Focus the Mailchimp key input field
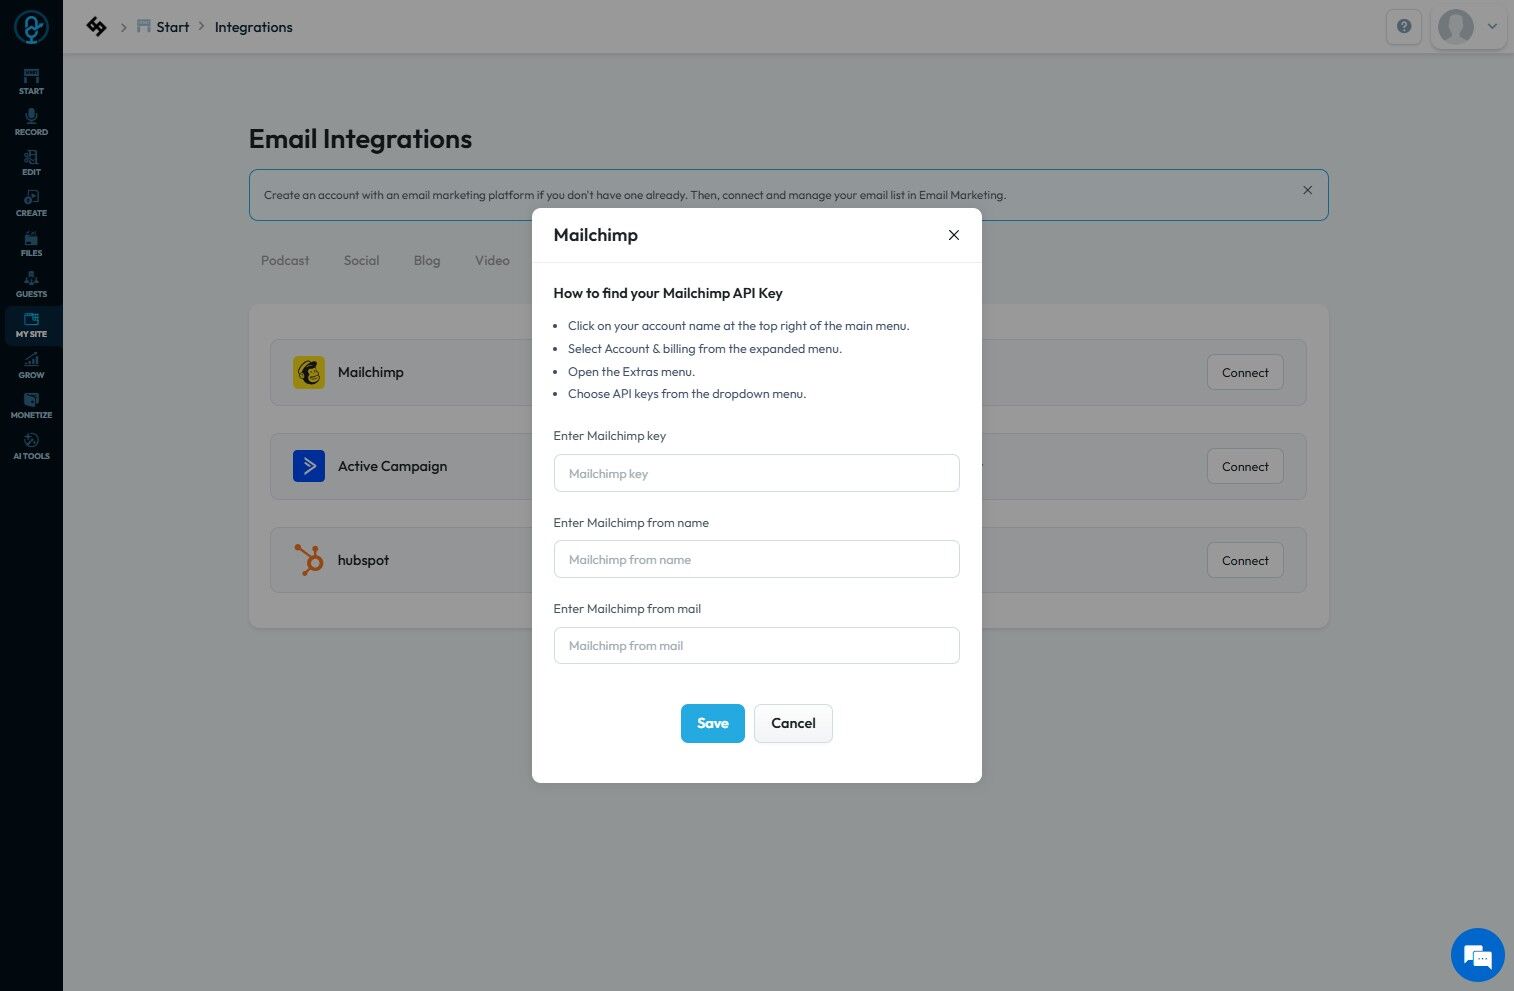The width and height of the screenshot is (1514, 991). tap(756, 473)
